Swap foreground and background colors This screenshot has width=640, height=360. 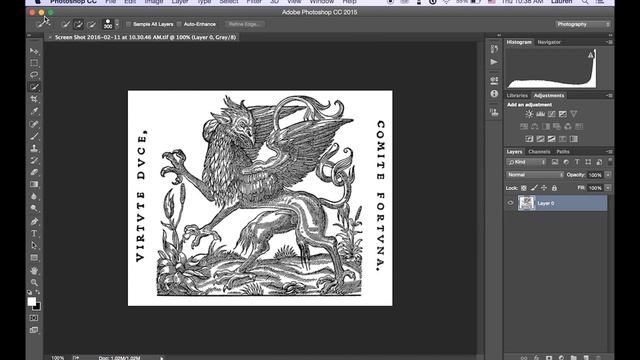(38, 292)
